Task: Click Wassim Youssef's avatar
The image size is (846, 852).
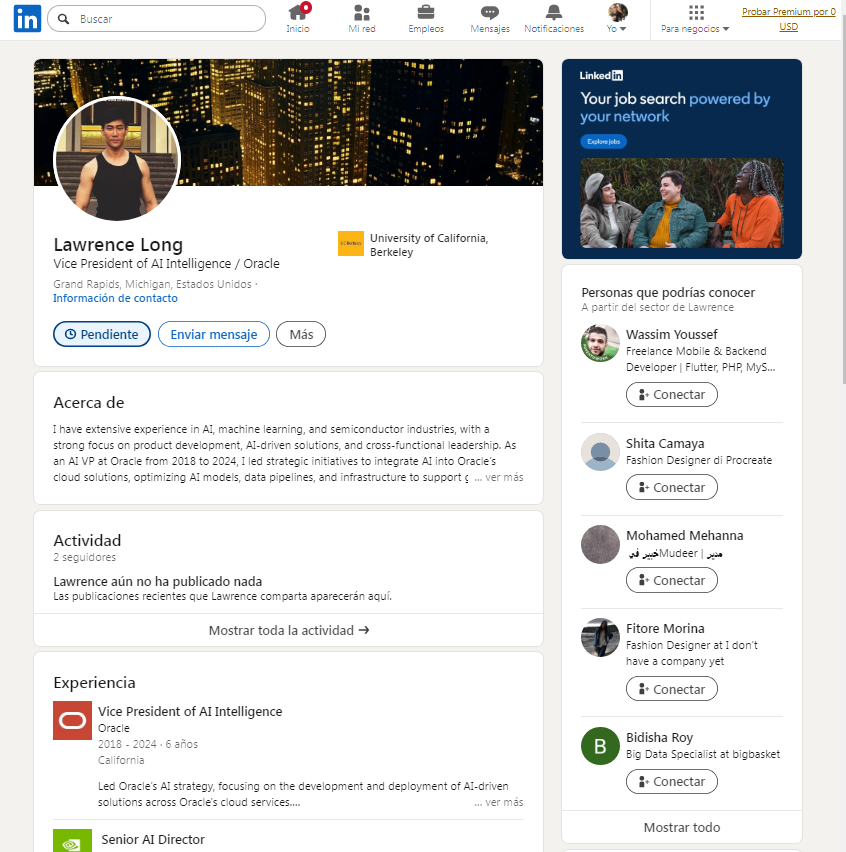Action: pos(600,343)
